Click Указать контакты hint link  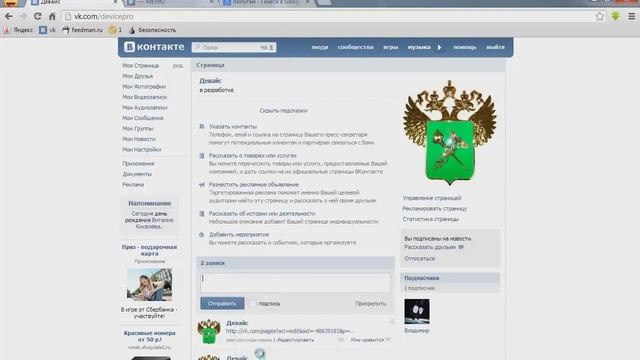pyautogui.click(x=233, y=127)
